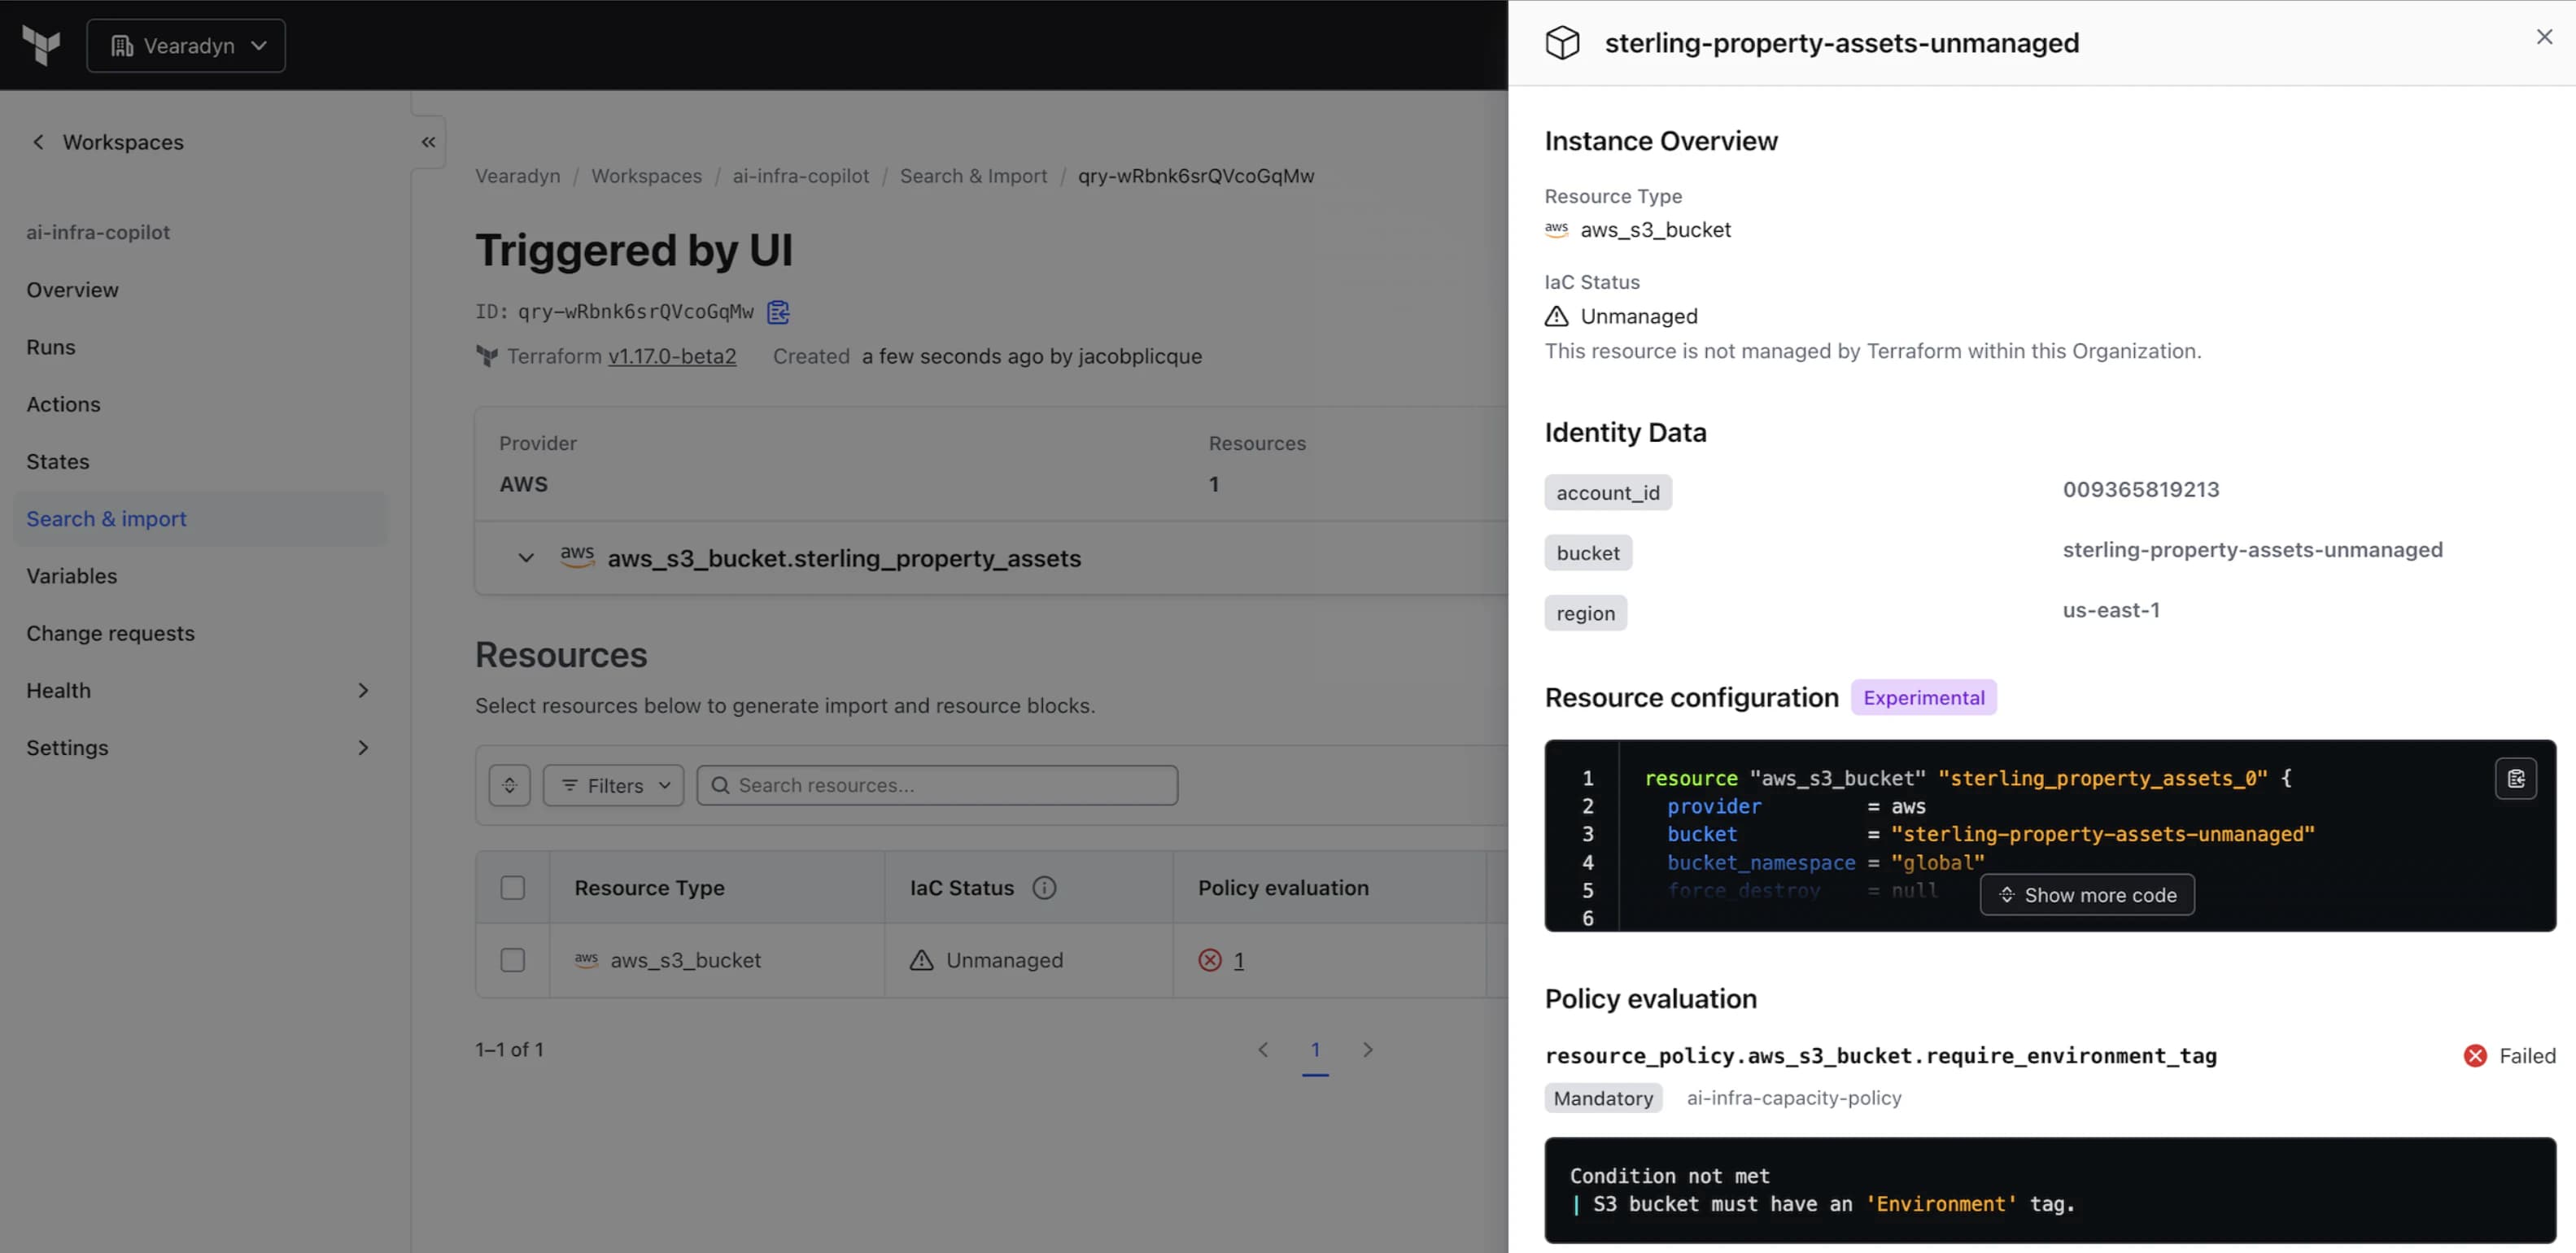Viewport: 2576px width, 1253px height.
Task: Focus the Search resources field
Action: pos(937,785)
